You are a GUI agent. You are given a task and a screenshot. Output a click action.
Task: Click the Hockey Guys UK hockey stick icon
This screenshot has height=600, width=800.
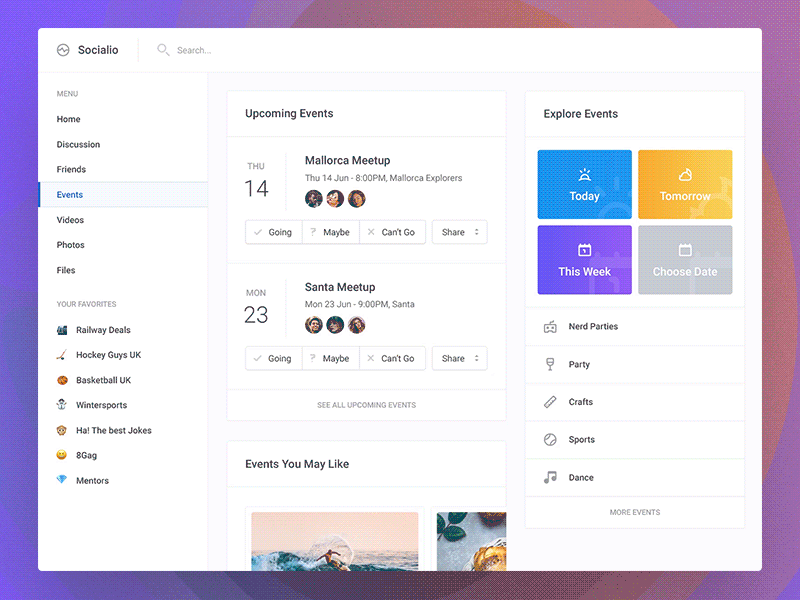62,355
